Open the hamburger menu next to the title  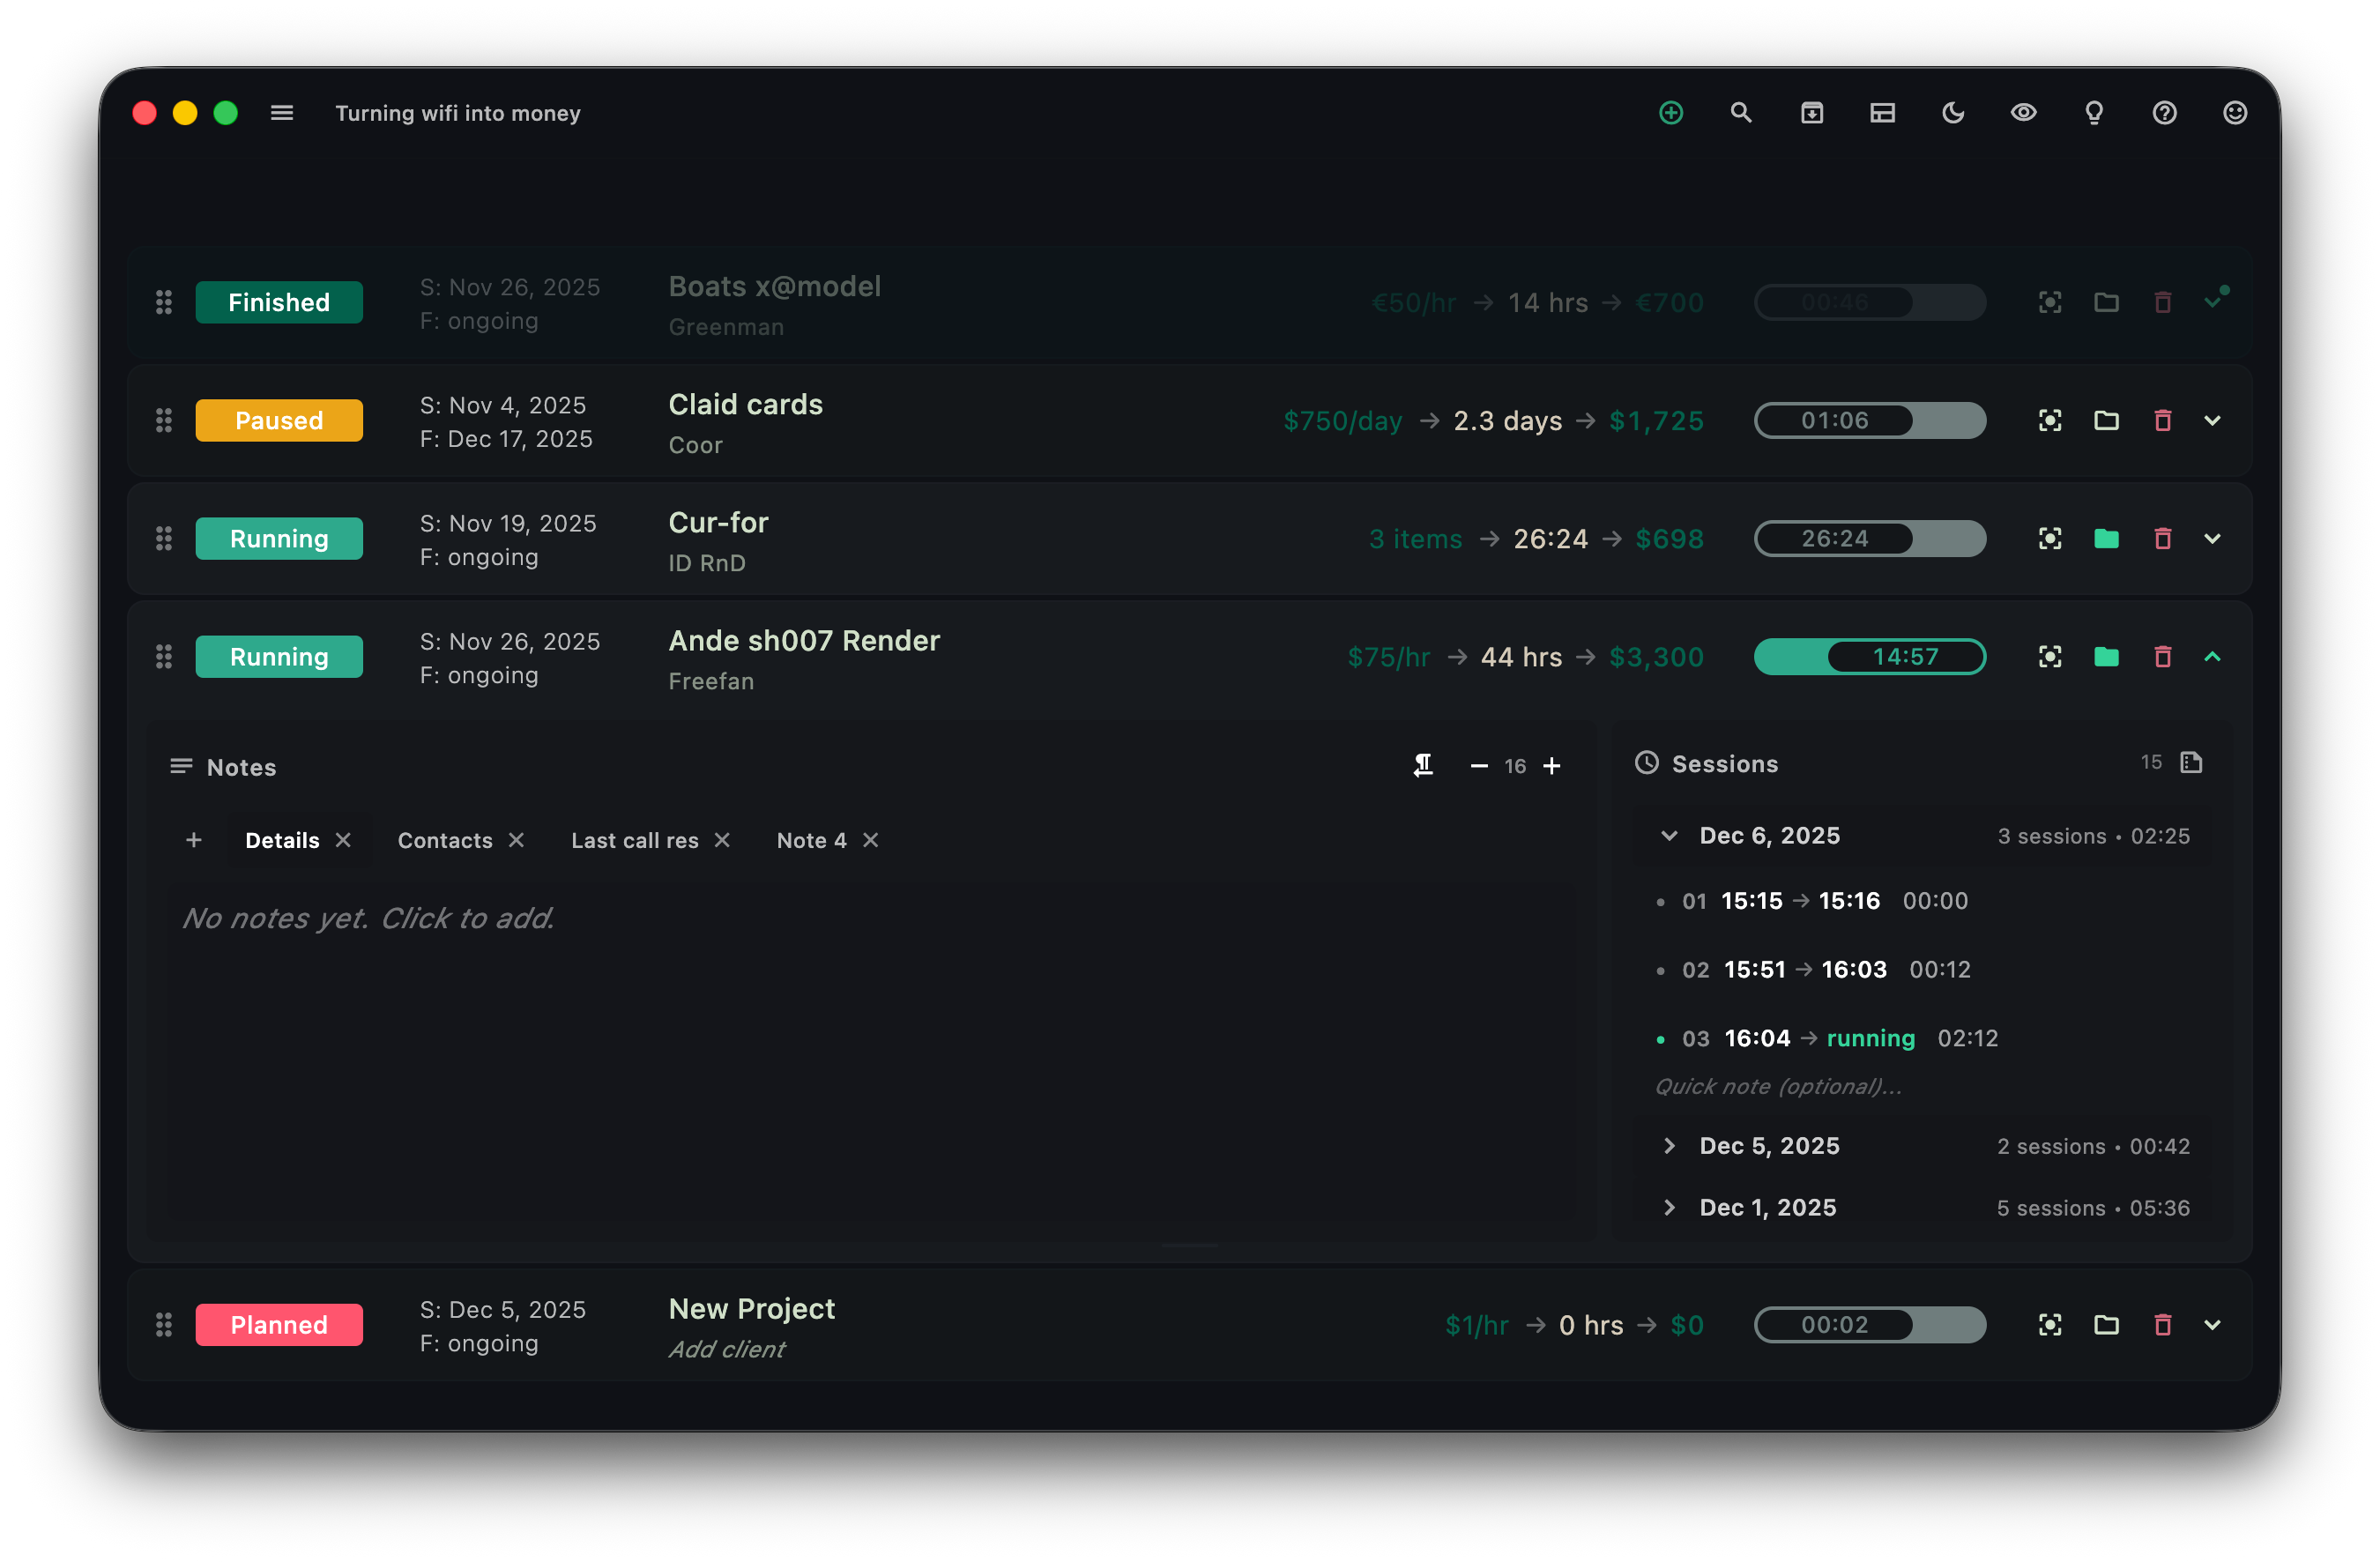coord(282,113)
